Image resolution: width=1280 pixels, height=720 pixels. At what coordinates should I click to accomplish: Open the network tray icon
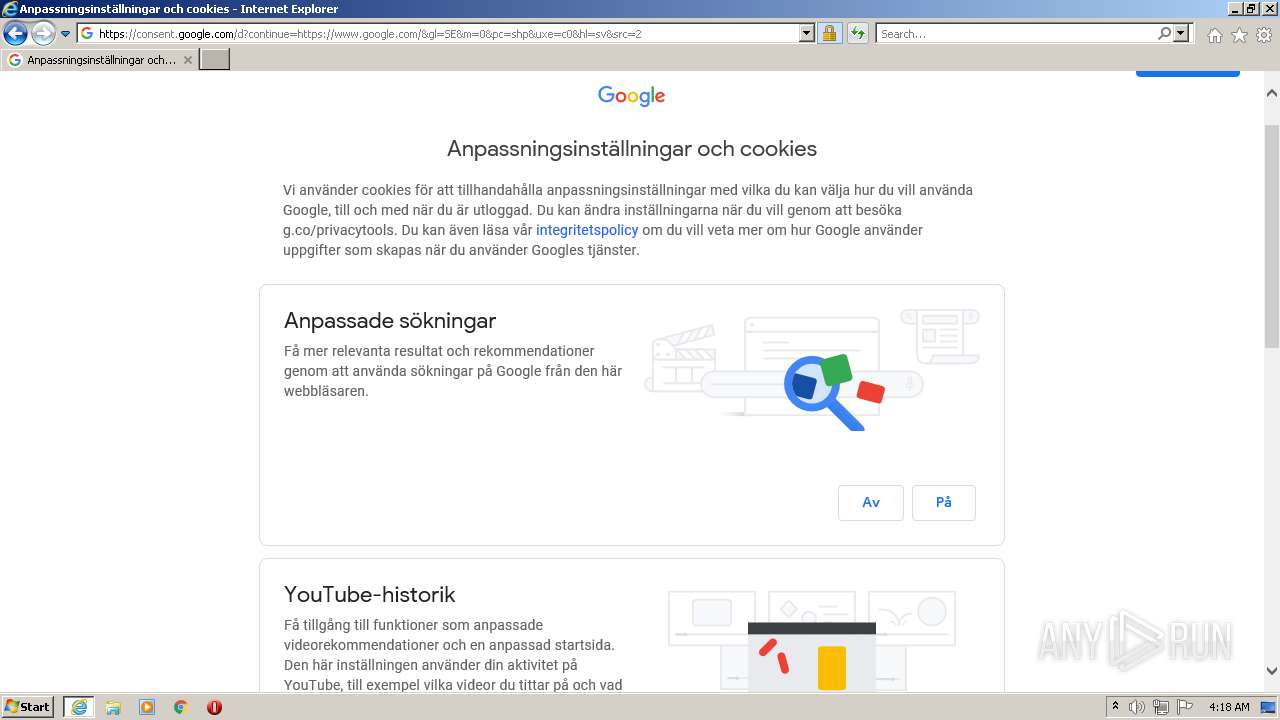[x=1161, y=707]
